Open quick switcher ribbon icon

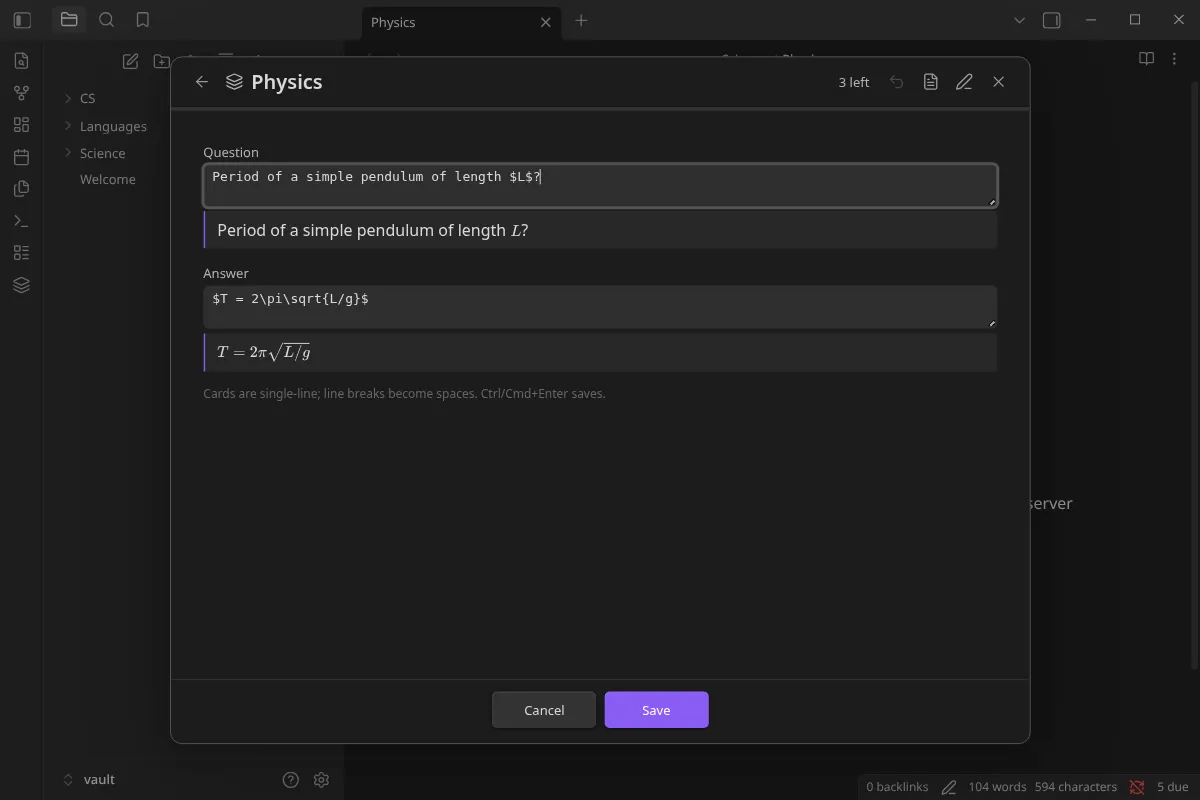21,61
